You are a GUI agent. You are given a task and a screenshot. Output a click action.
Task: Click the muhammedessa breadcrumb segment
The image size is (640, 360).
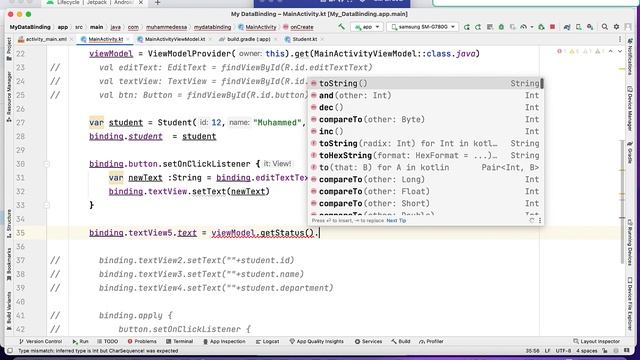pyautogui.click(x=167, y=27)
